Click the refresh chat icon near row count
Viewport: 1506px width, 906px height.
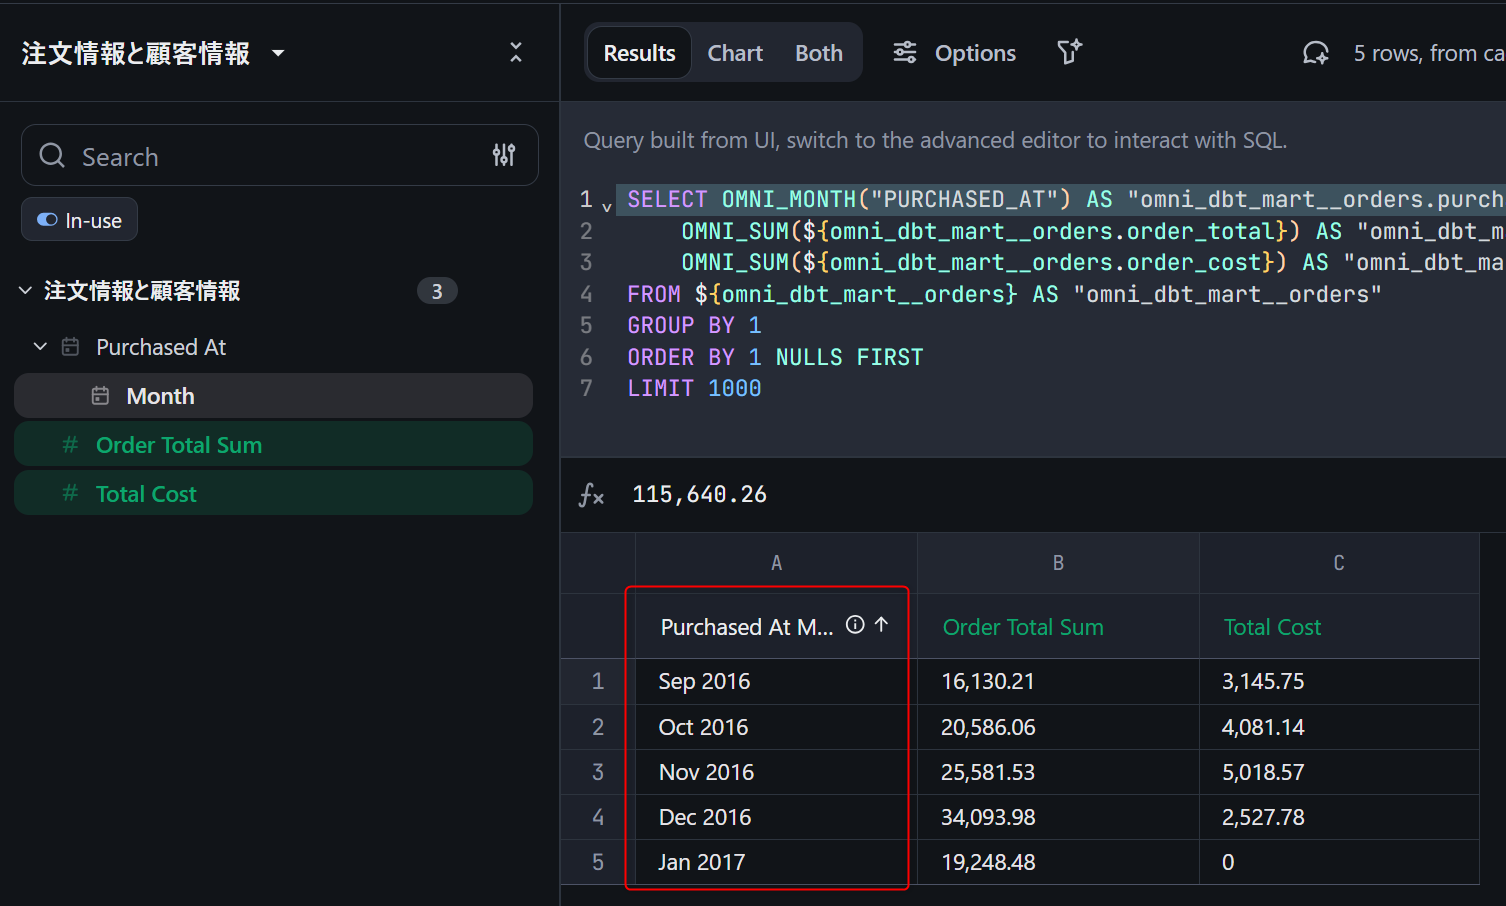(x=1315, y=53)
